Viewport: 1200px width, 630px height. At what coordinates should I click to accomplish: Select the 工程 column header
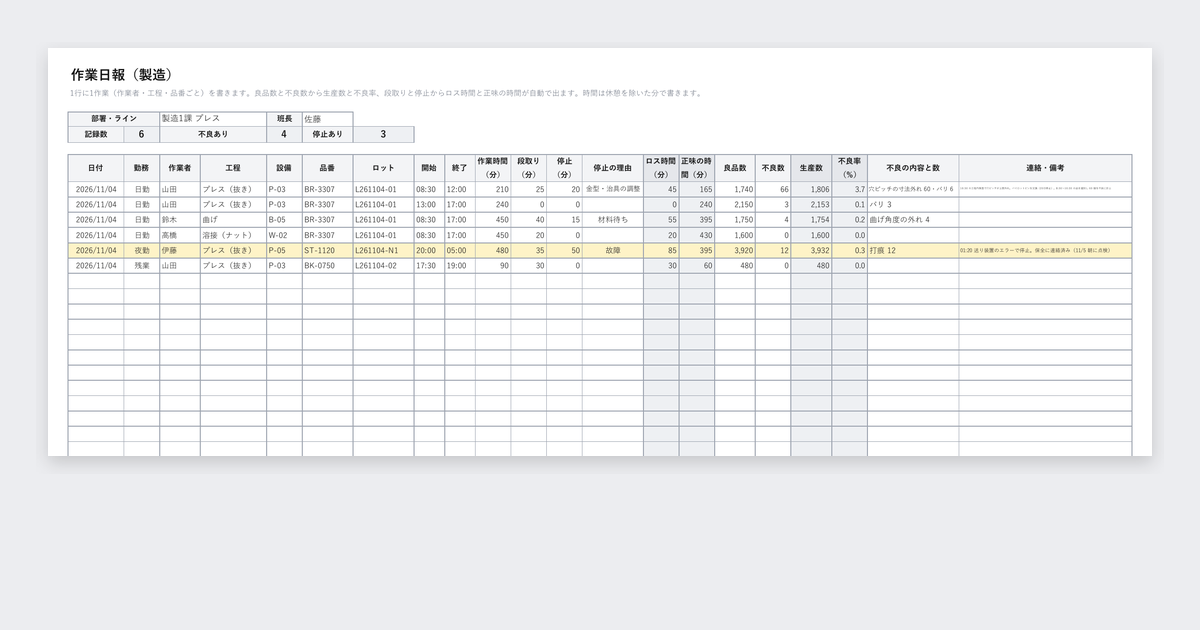coord(233,168)
